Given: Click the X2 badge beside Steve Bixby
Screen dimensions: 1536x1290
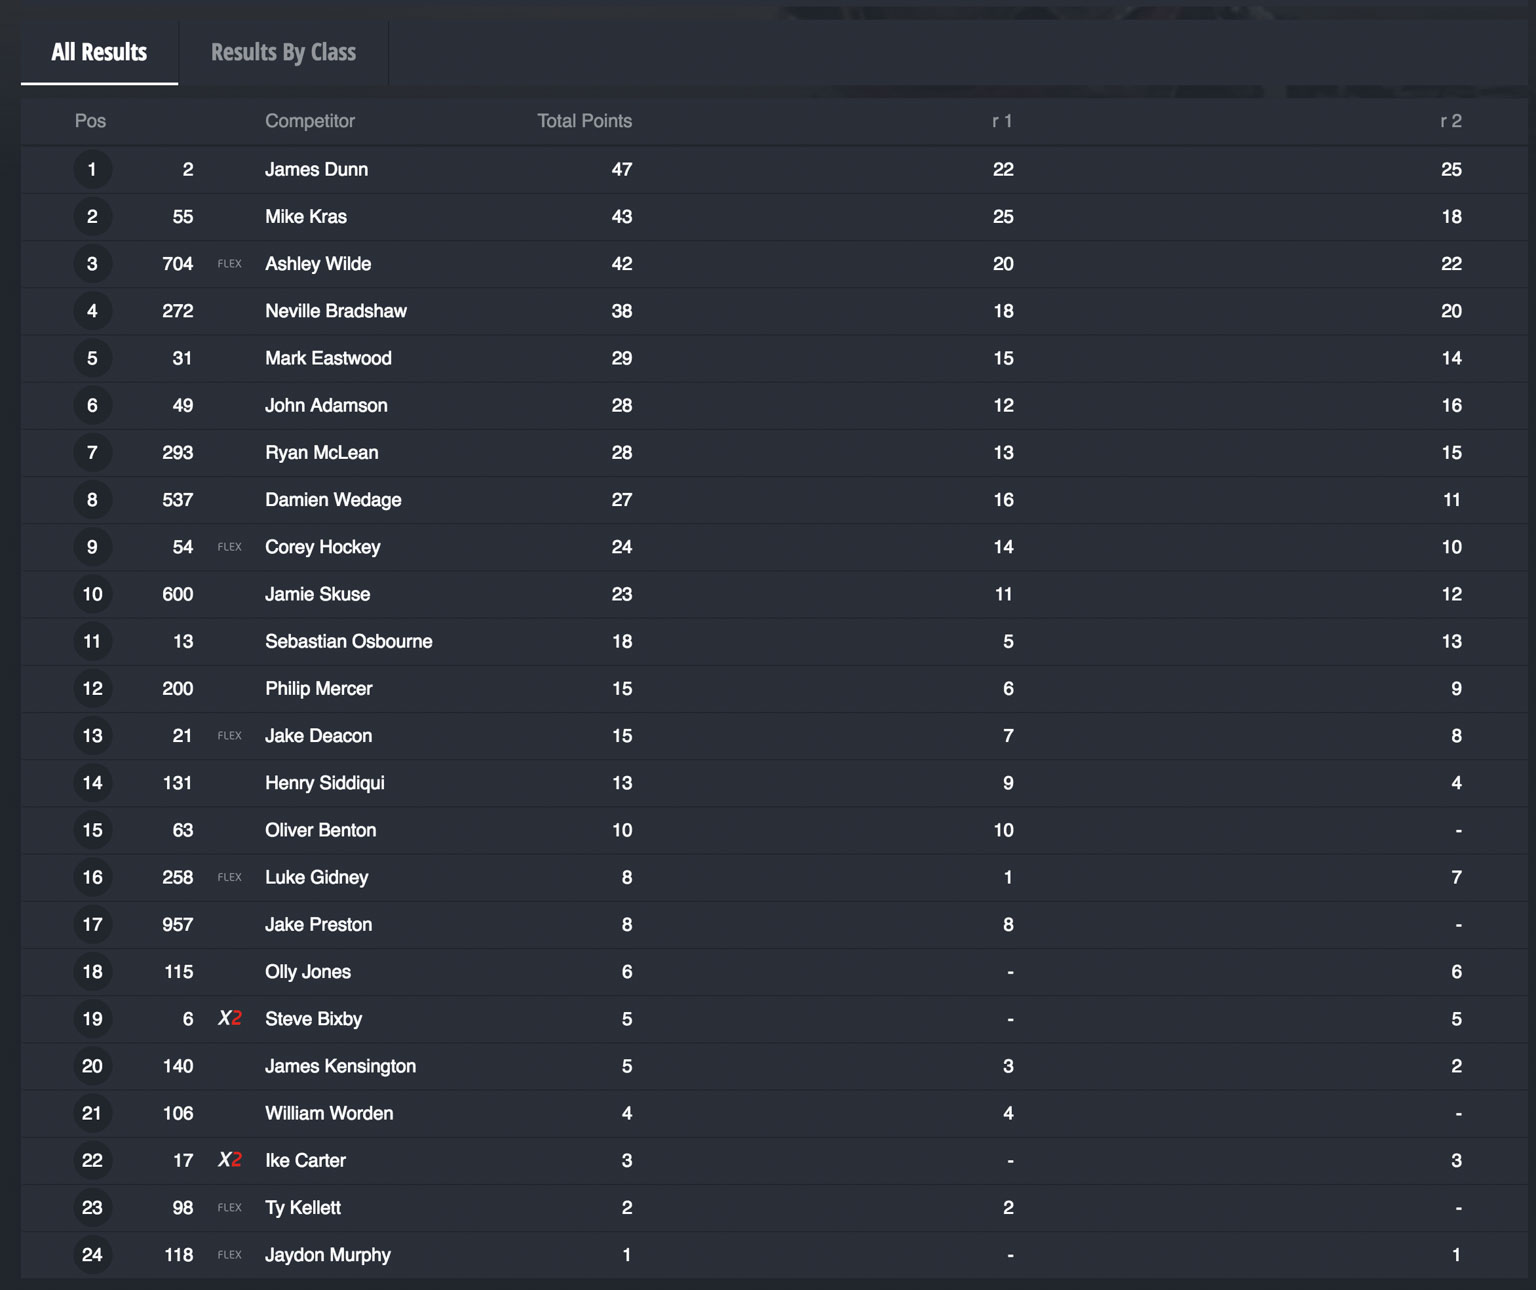Looking at the screenshot, I should click(x=230, y=1018).
